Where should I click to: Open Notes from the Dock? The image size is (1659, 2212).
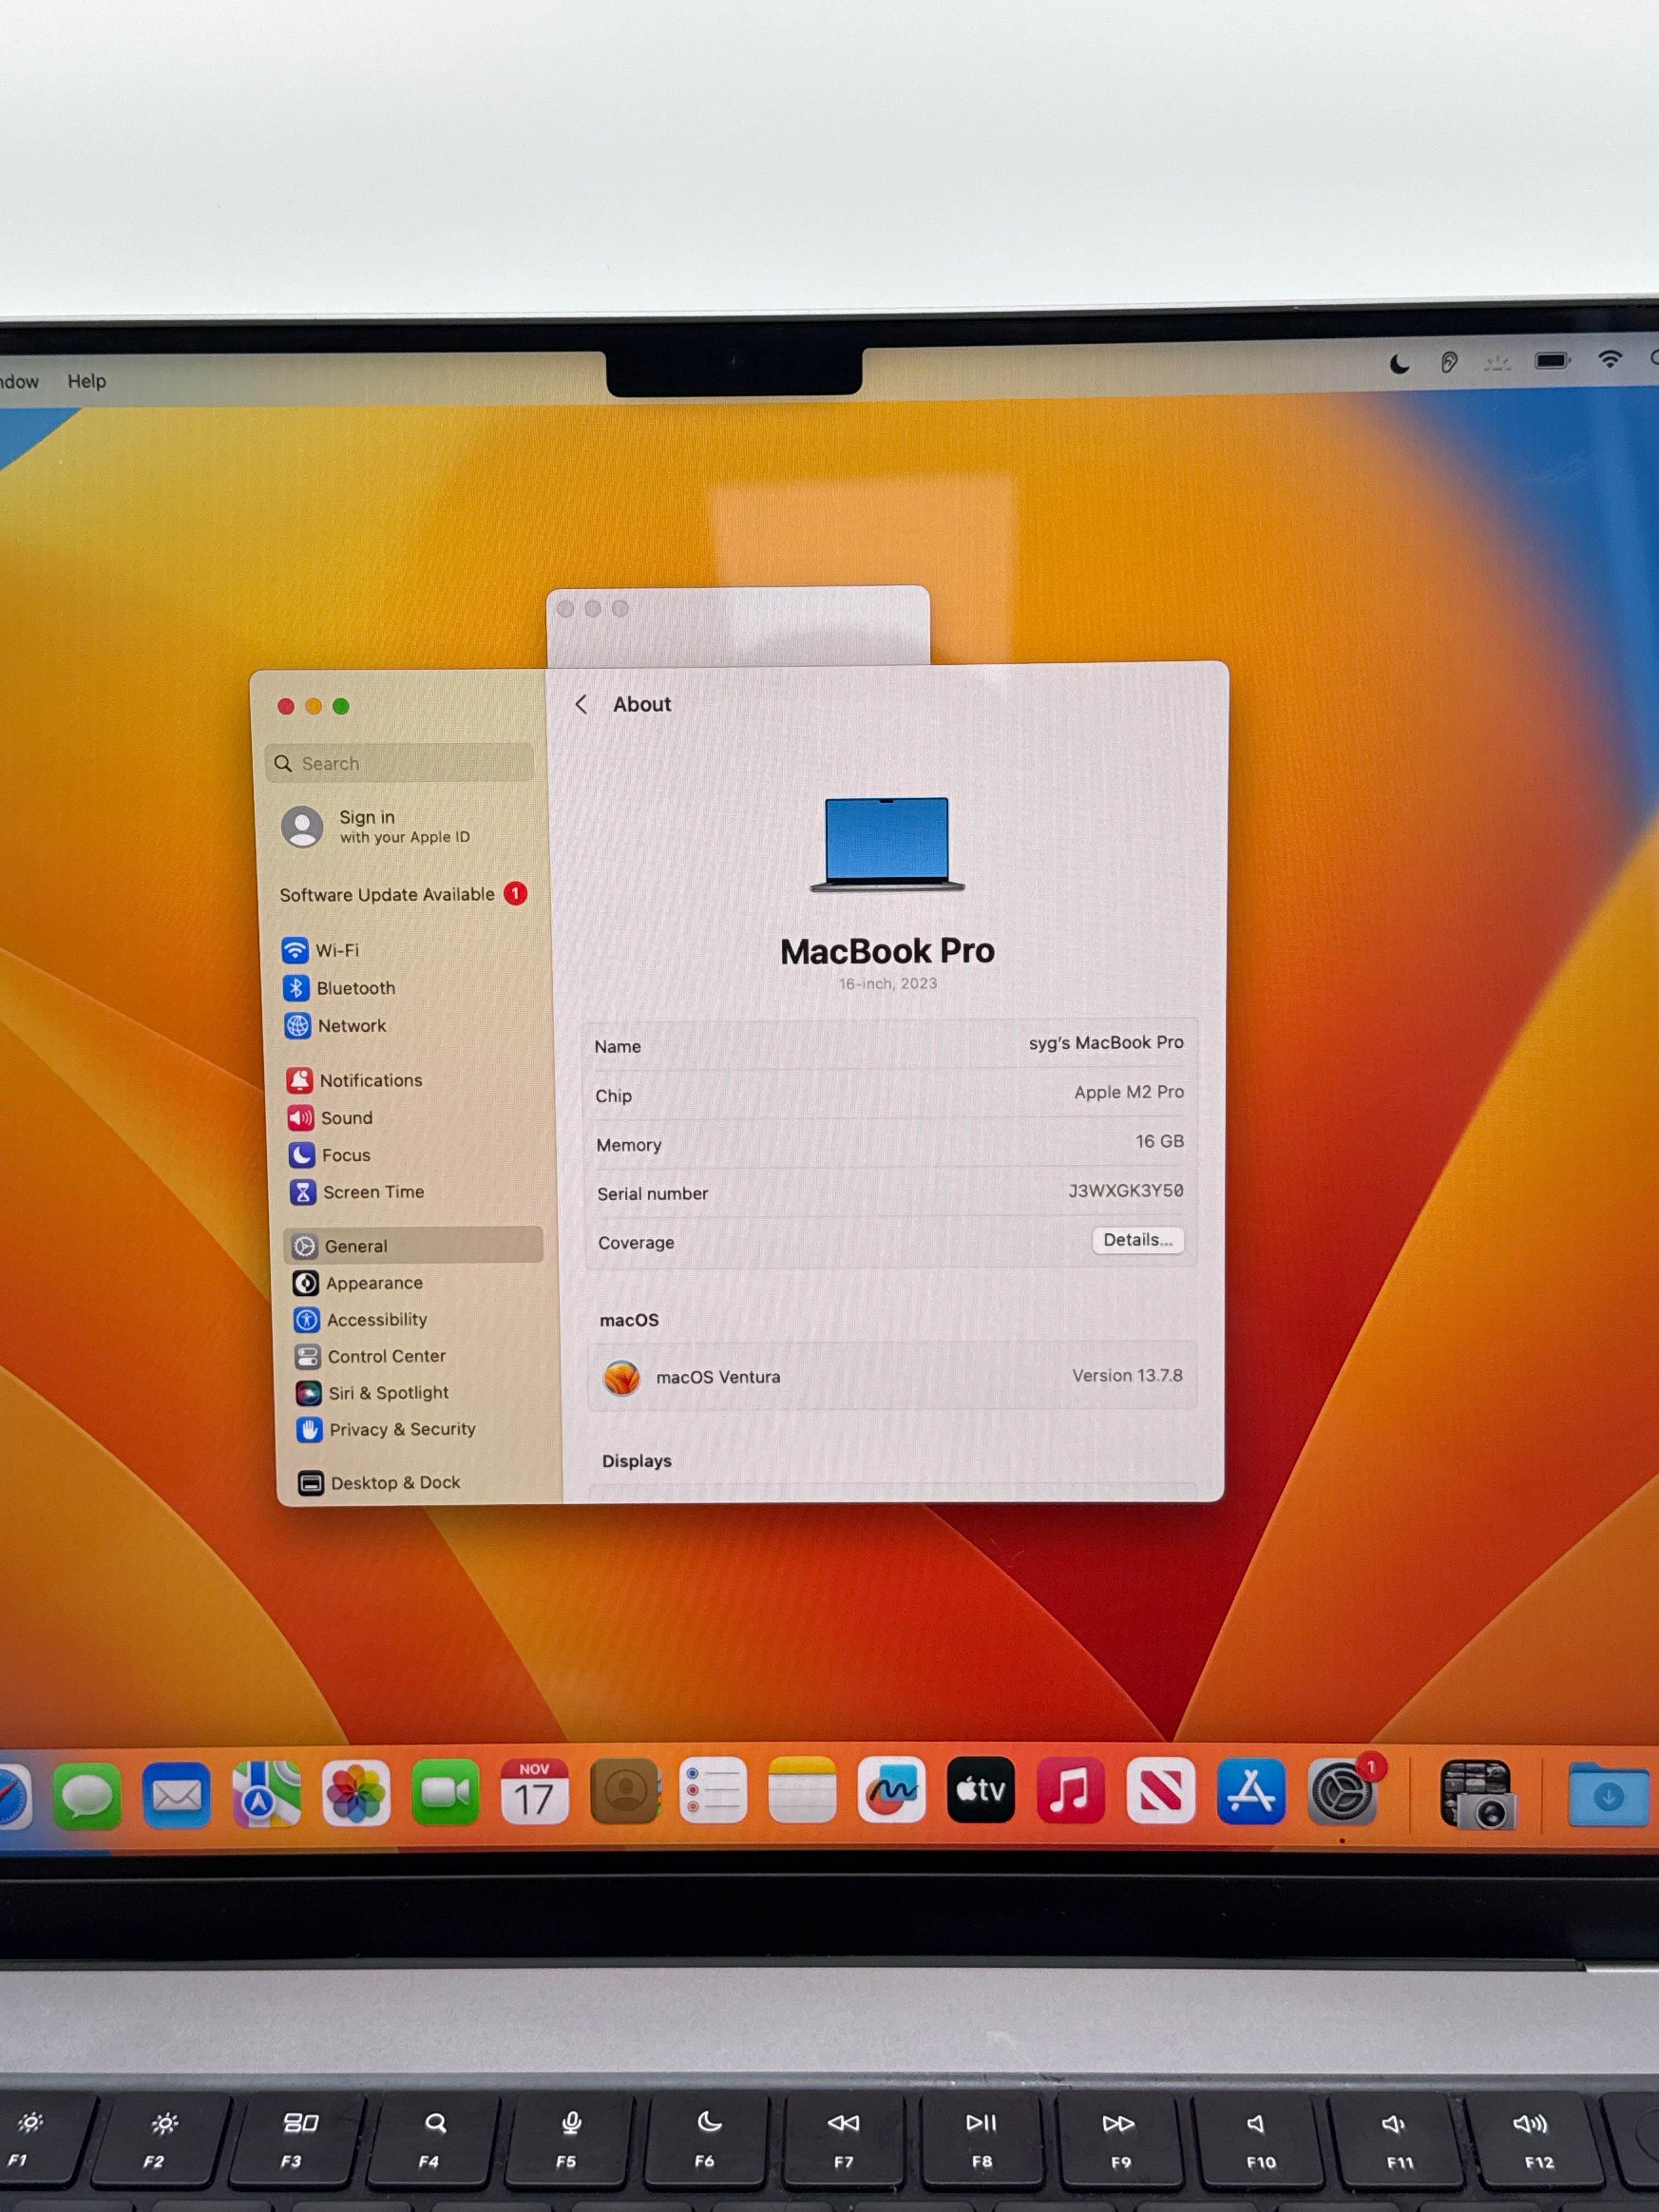click(x=802, y=1789)
